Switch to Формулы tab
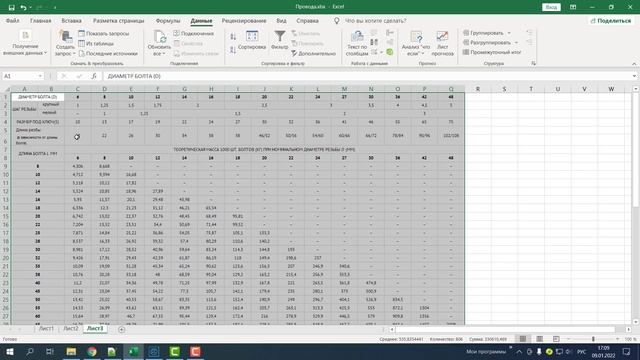This screenshot has width=640, height=360. (168, 20)
